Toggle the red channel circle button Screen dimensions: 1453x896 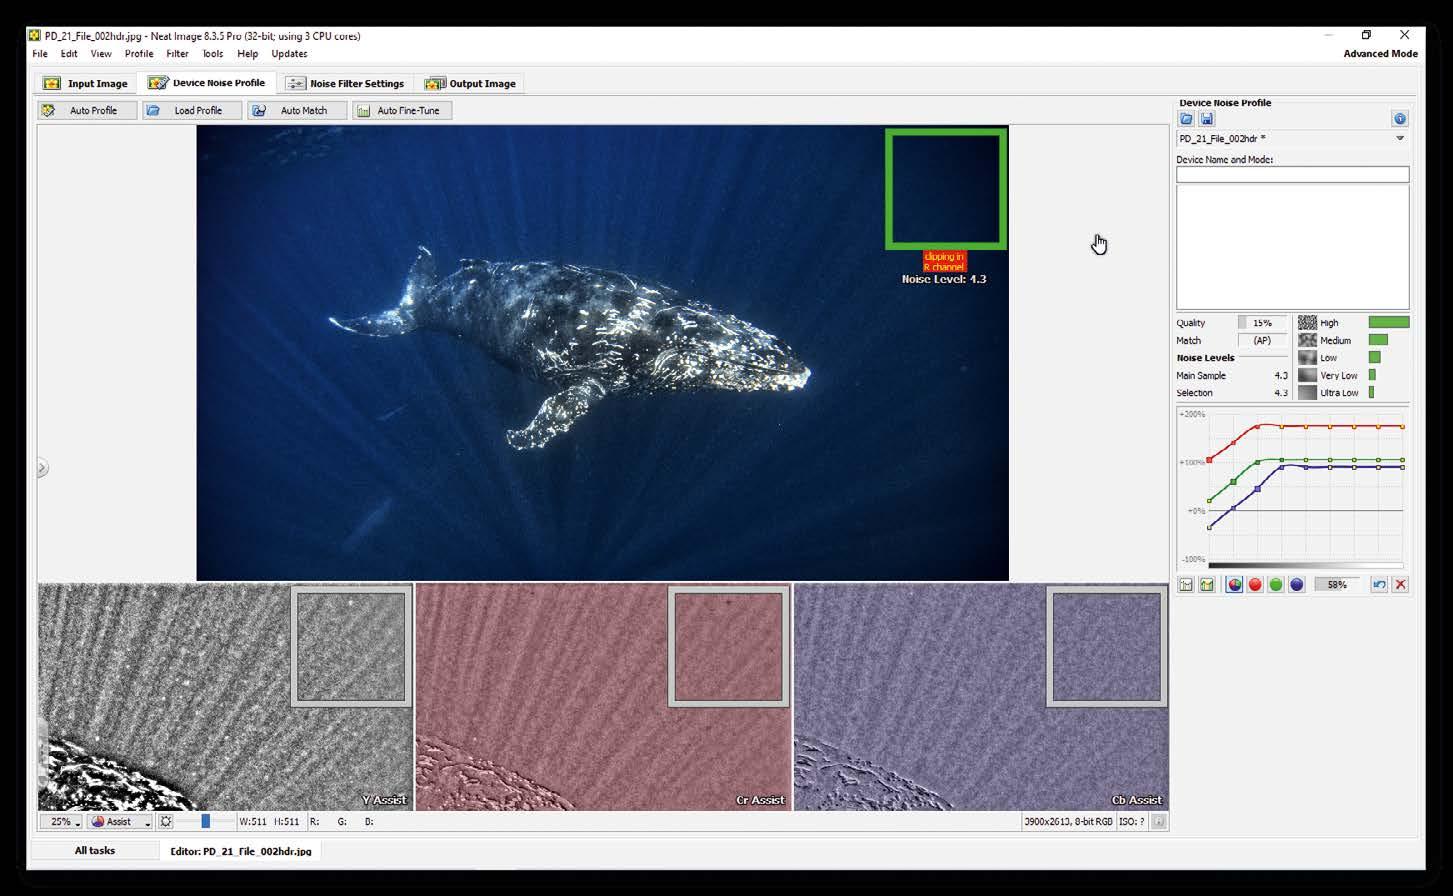[x=1255, y=585]
